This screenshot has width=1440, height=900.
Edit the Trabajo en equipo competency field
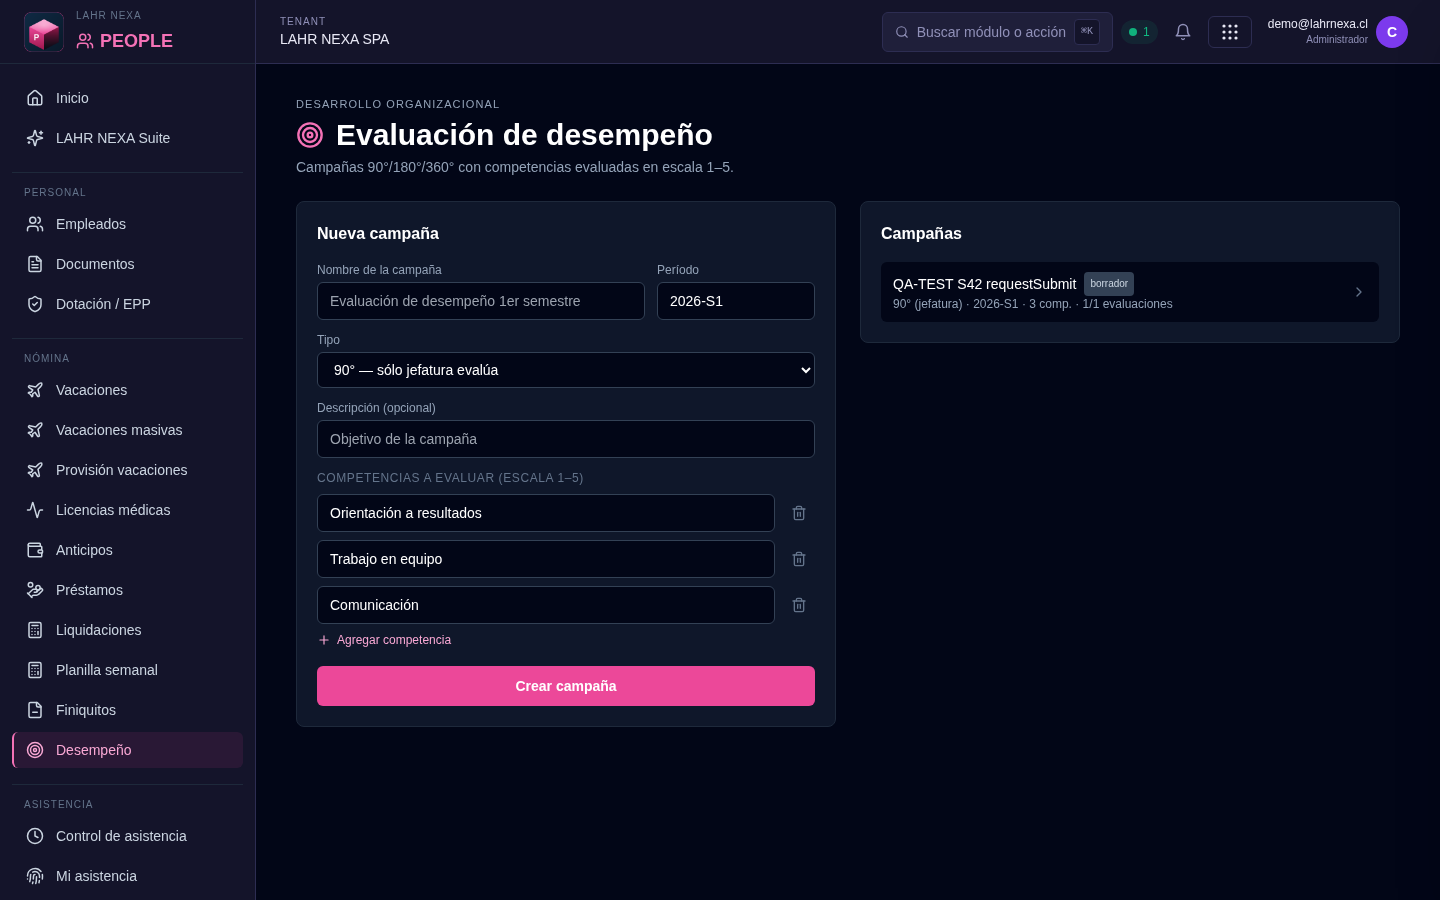pyautogui.click(x=546, y=559)
